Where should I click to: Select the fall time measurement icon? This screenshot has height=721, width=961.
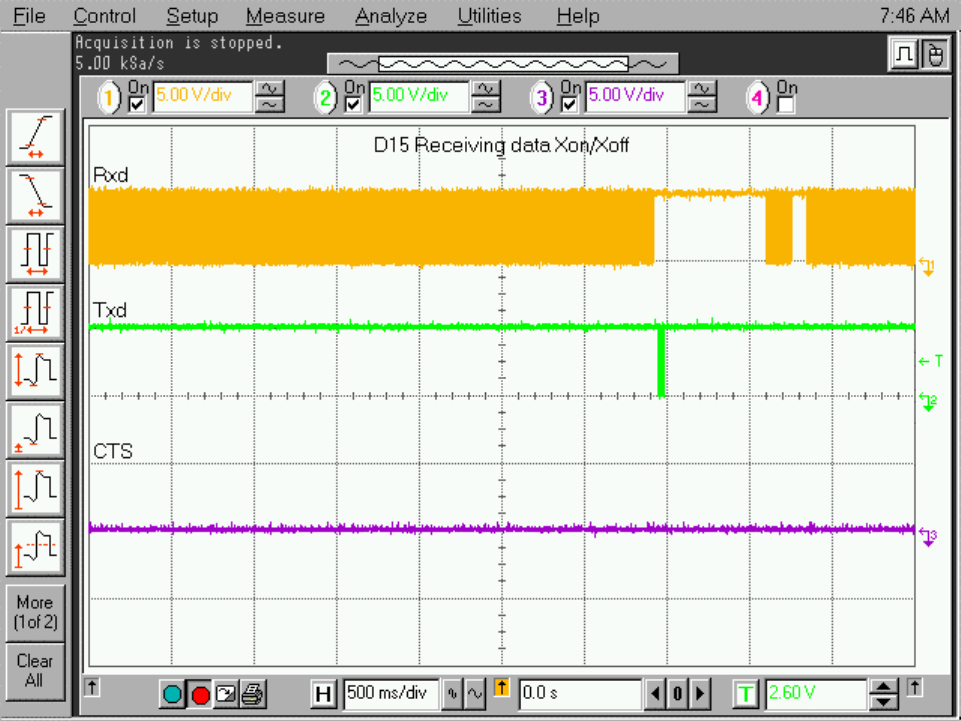(36, 196)
